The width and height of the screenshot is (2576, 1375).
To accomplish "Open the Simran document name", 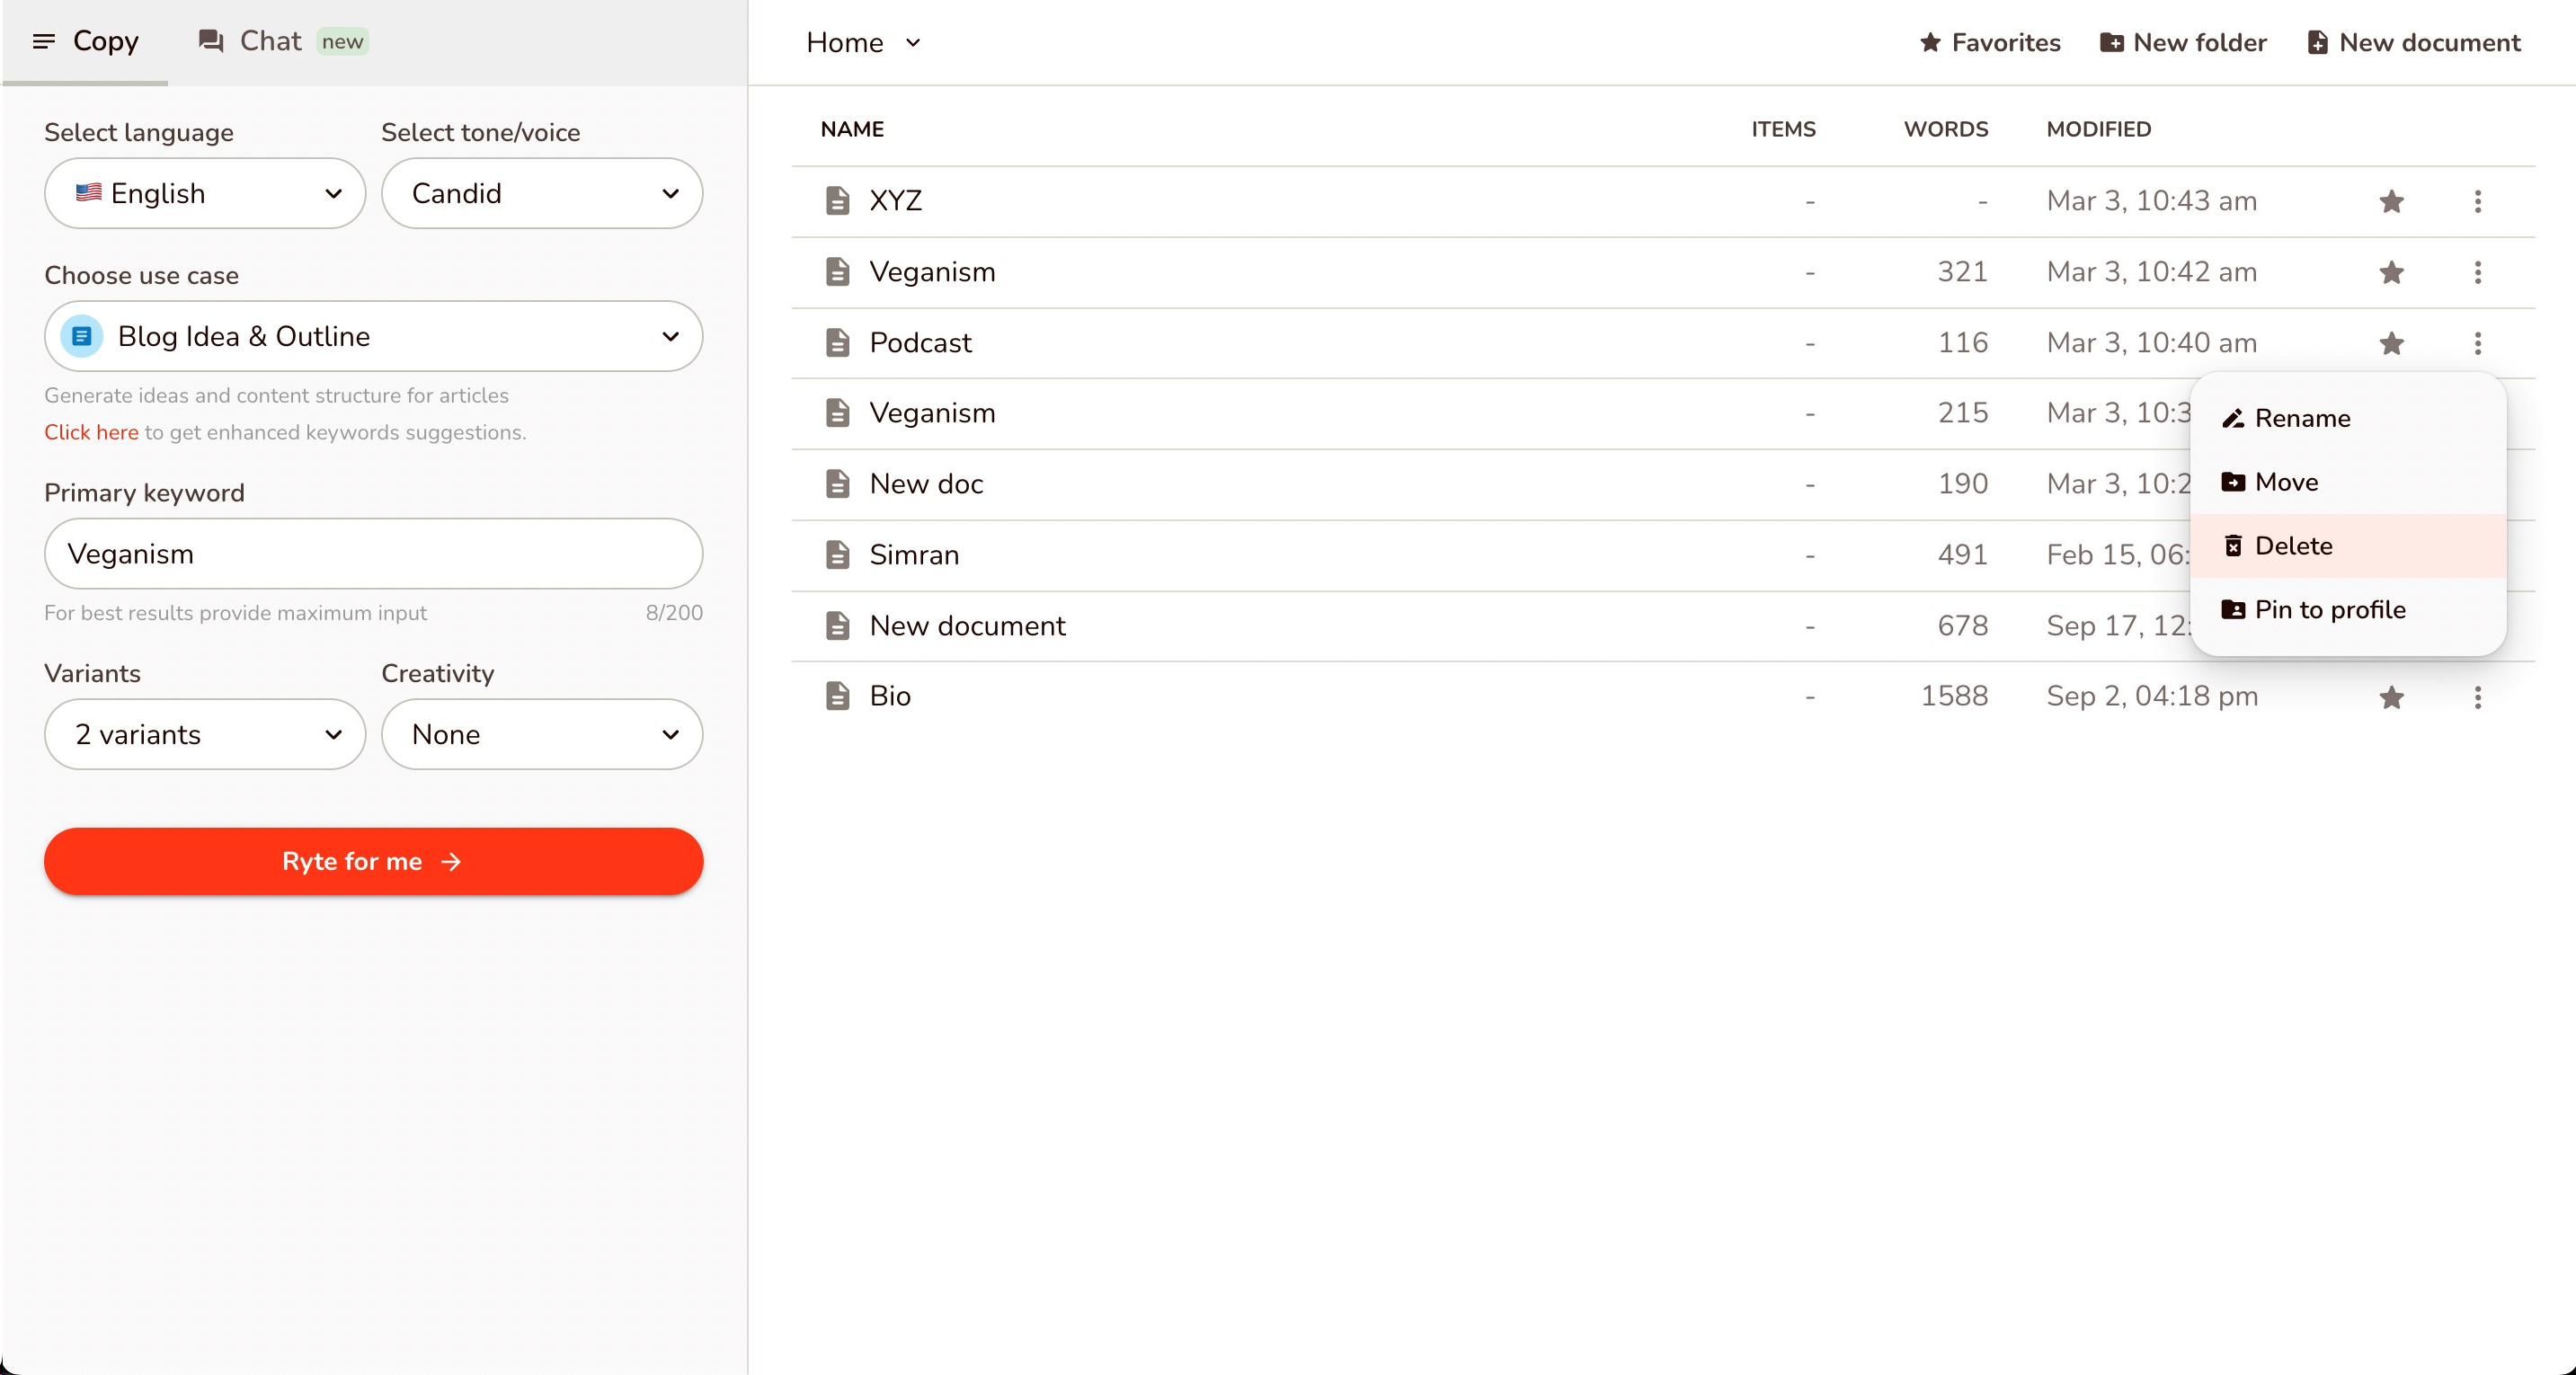I will click(x=914, y=555).
